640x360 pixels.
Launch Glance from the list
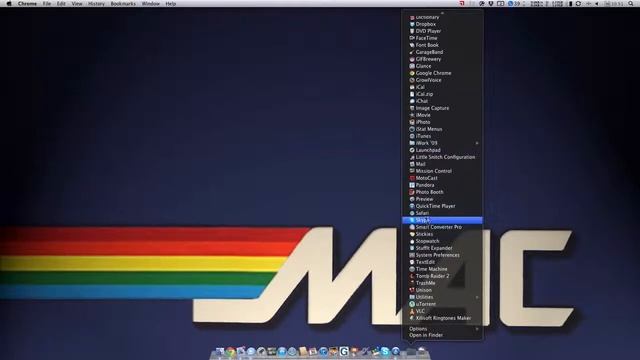(x=442, y=66)
